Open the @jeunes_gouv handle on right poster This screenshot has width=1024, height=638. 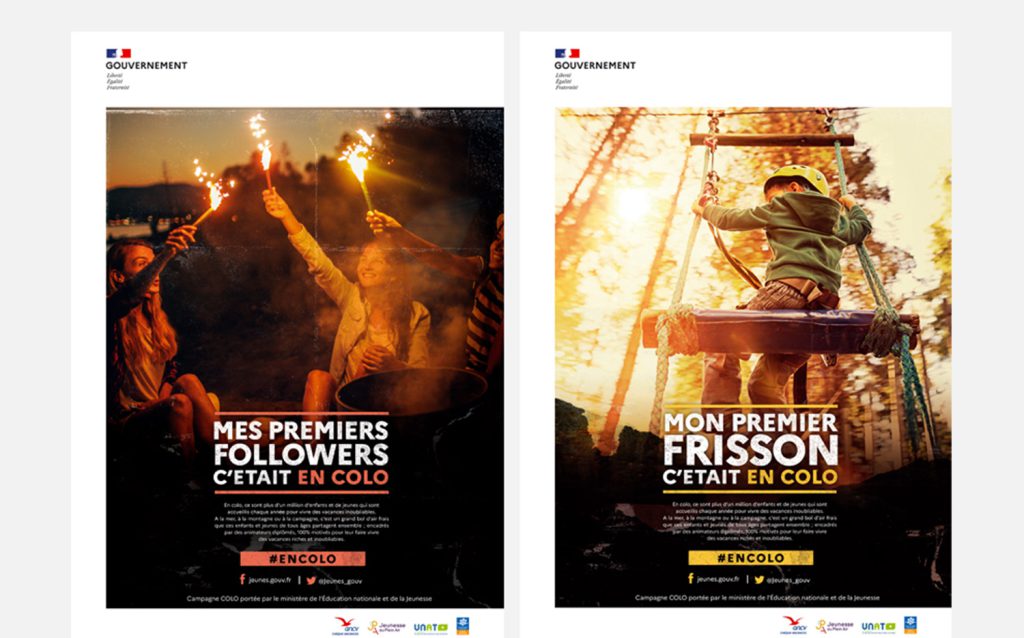[x=788, y=580]
